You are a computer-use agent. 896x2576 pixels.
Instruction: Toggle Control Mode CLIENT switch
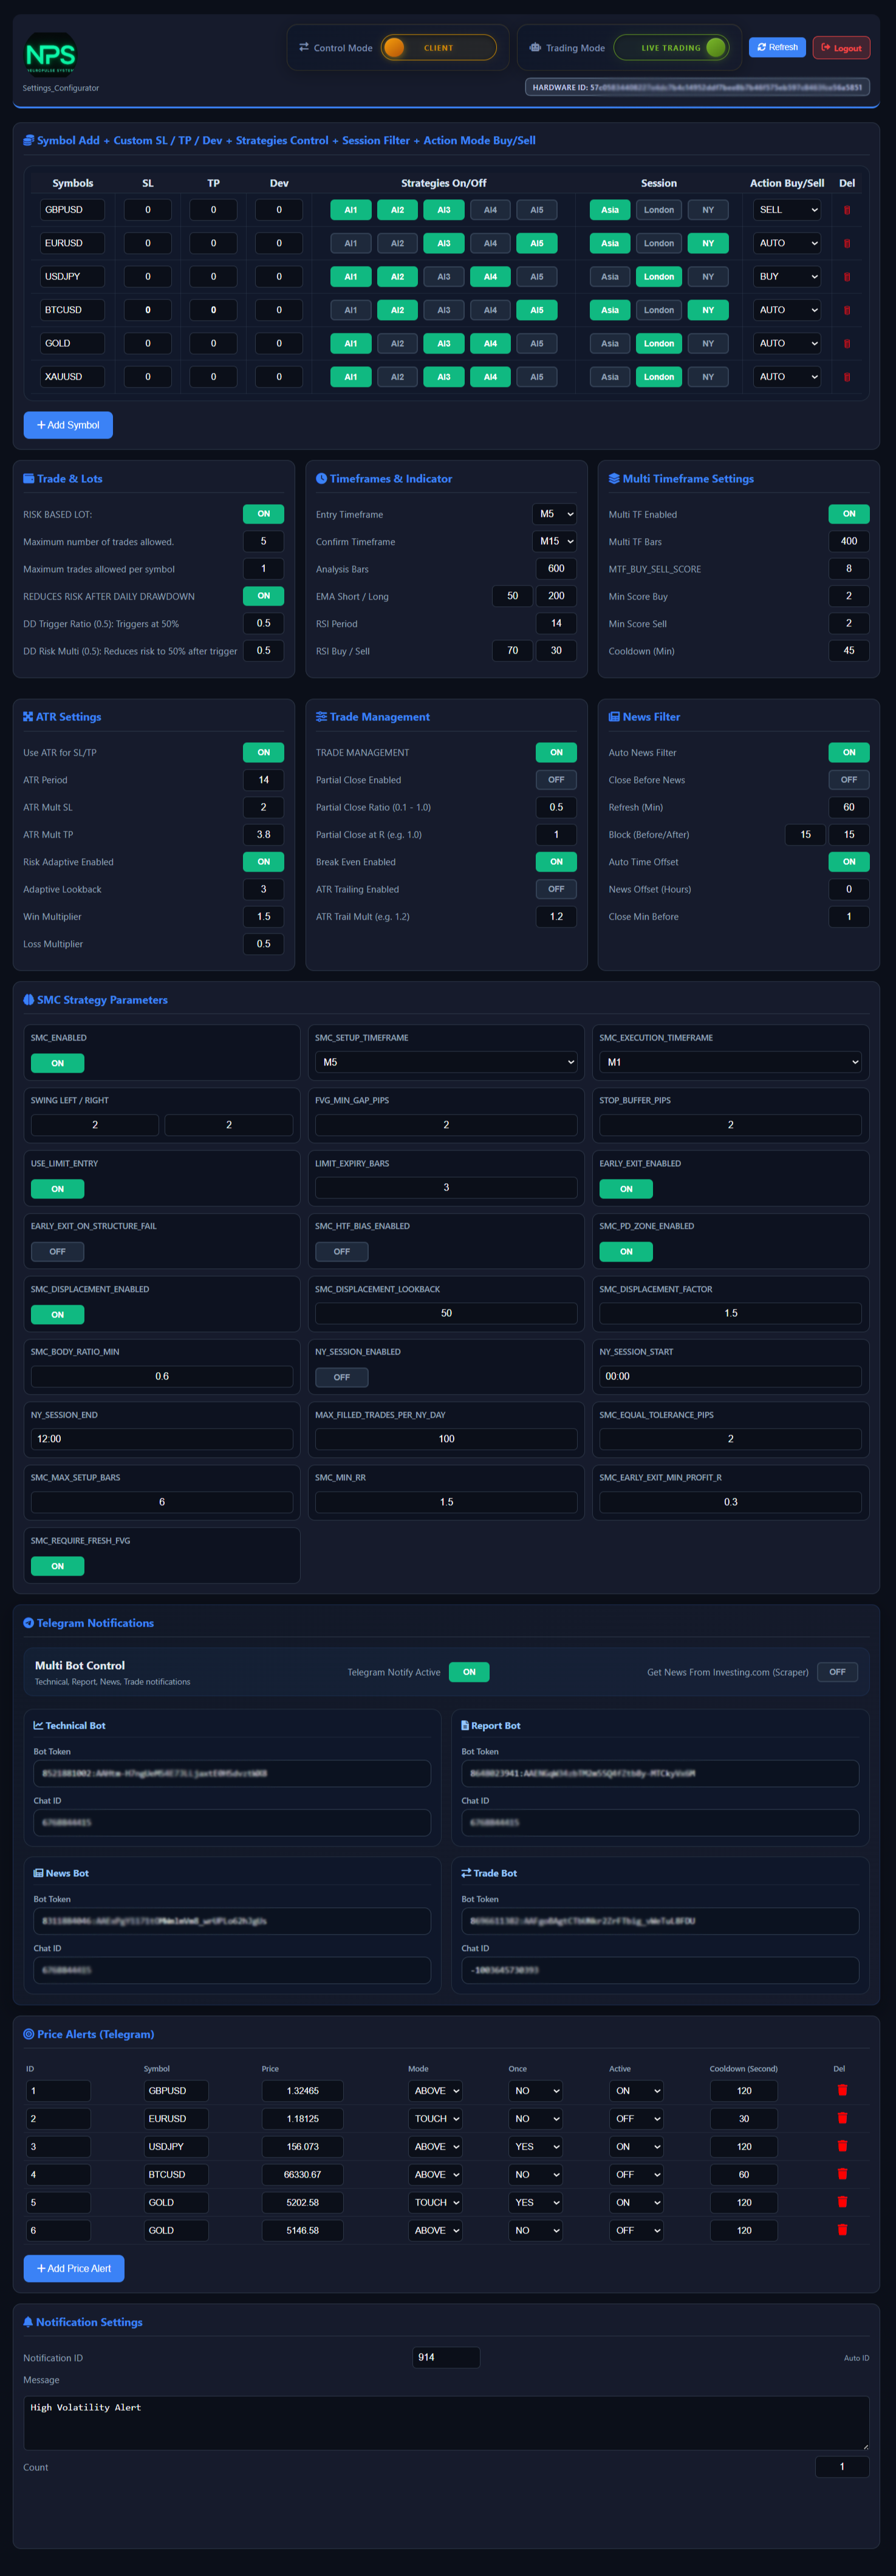click(x=438, y=48)
